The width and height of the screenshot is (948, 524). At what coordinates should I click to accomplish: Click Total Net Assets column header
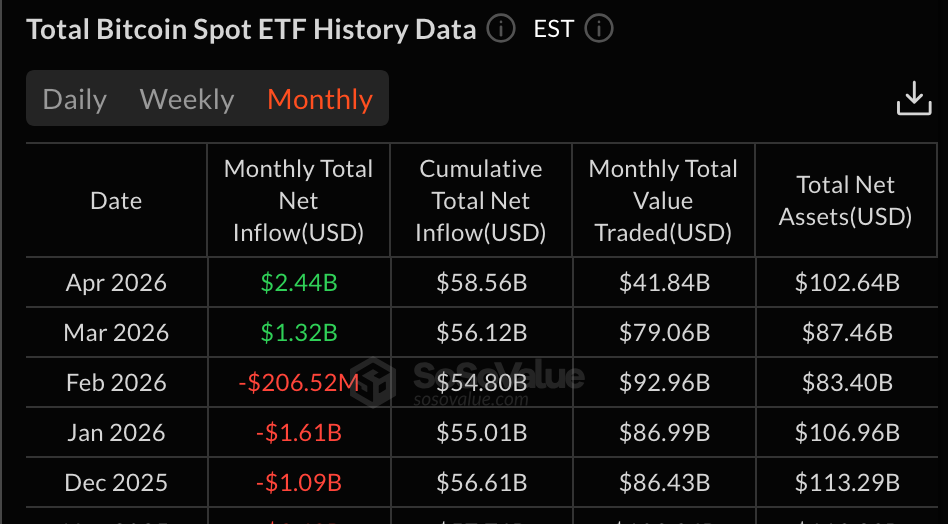click(845, 201)
